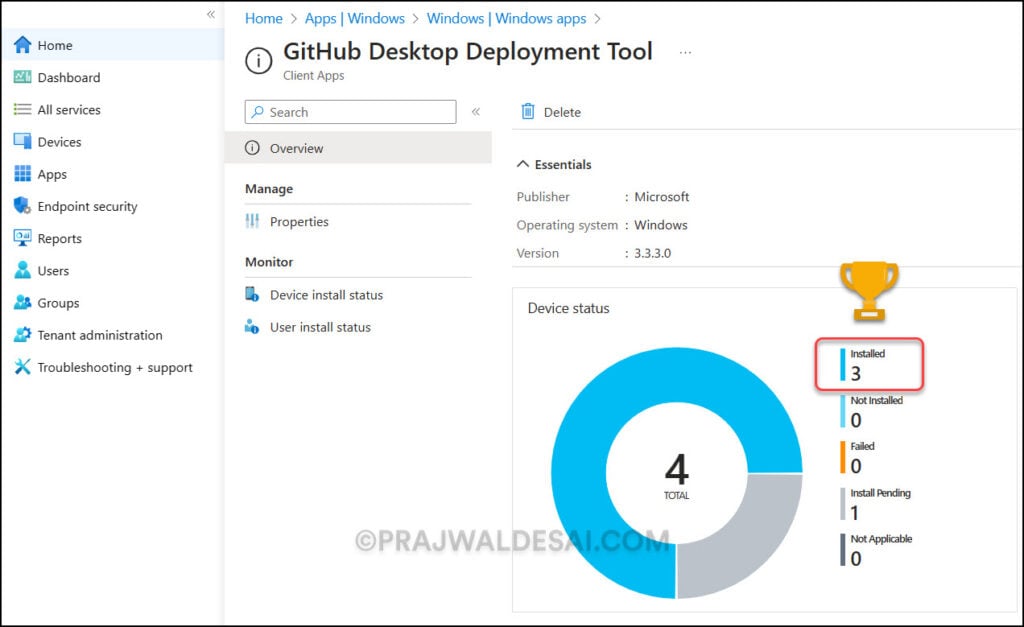Screen dimensions: 1024x627
Task: Click the Apps grid icon
Action: tap(22, 174)
